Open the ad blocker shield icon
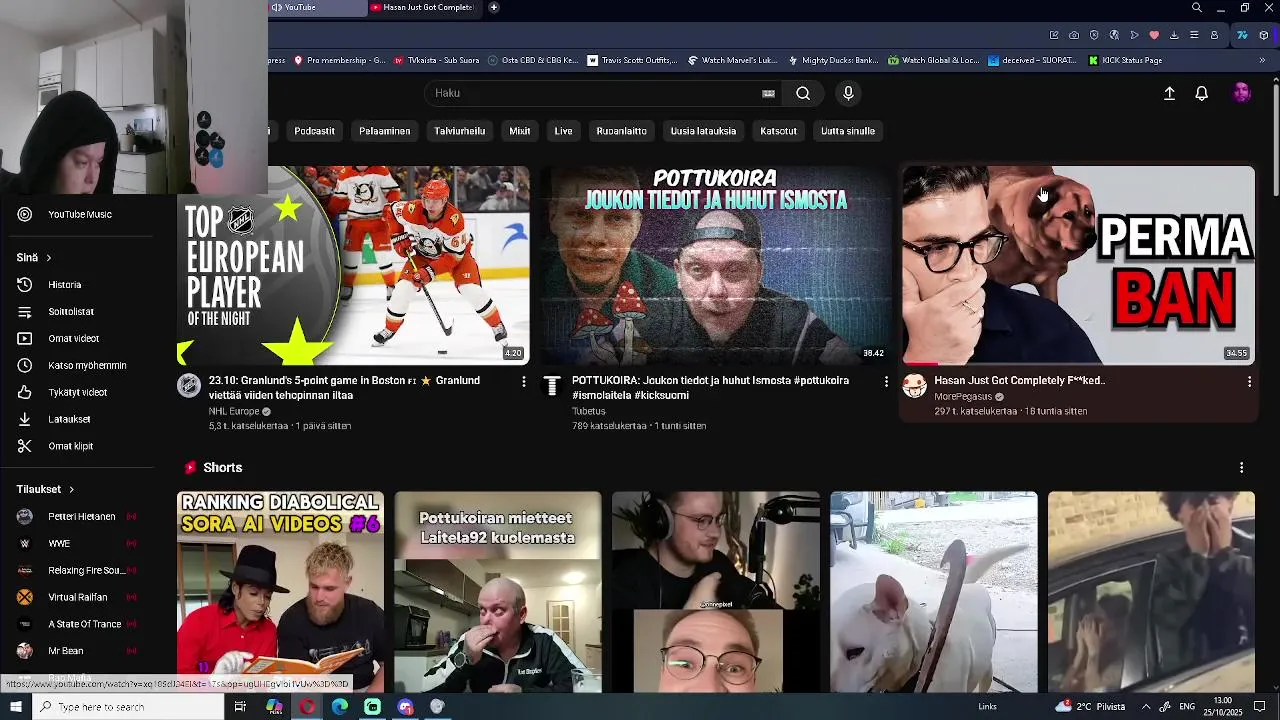This screenshot has height=720, width=1280. 1094,35
